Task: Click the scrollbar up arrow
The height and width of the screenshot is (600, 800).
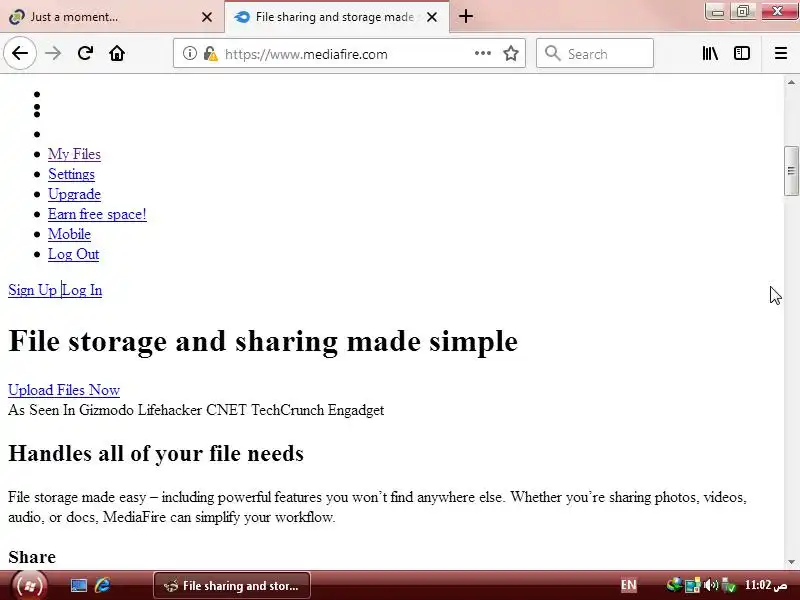Action: click(791, 82)
